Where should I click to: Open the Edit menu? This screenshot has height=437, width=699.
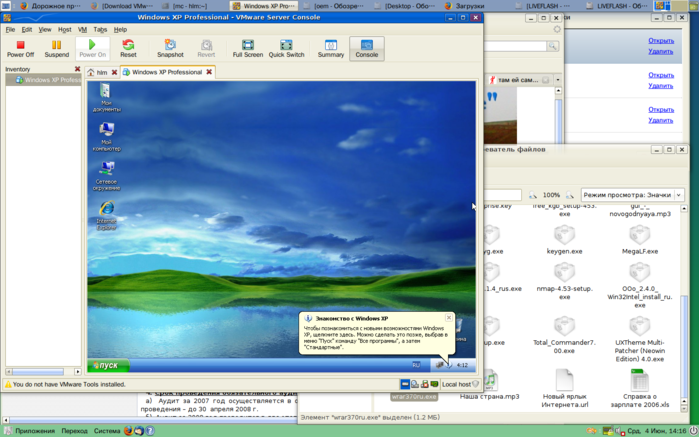tap(27, 29)
